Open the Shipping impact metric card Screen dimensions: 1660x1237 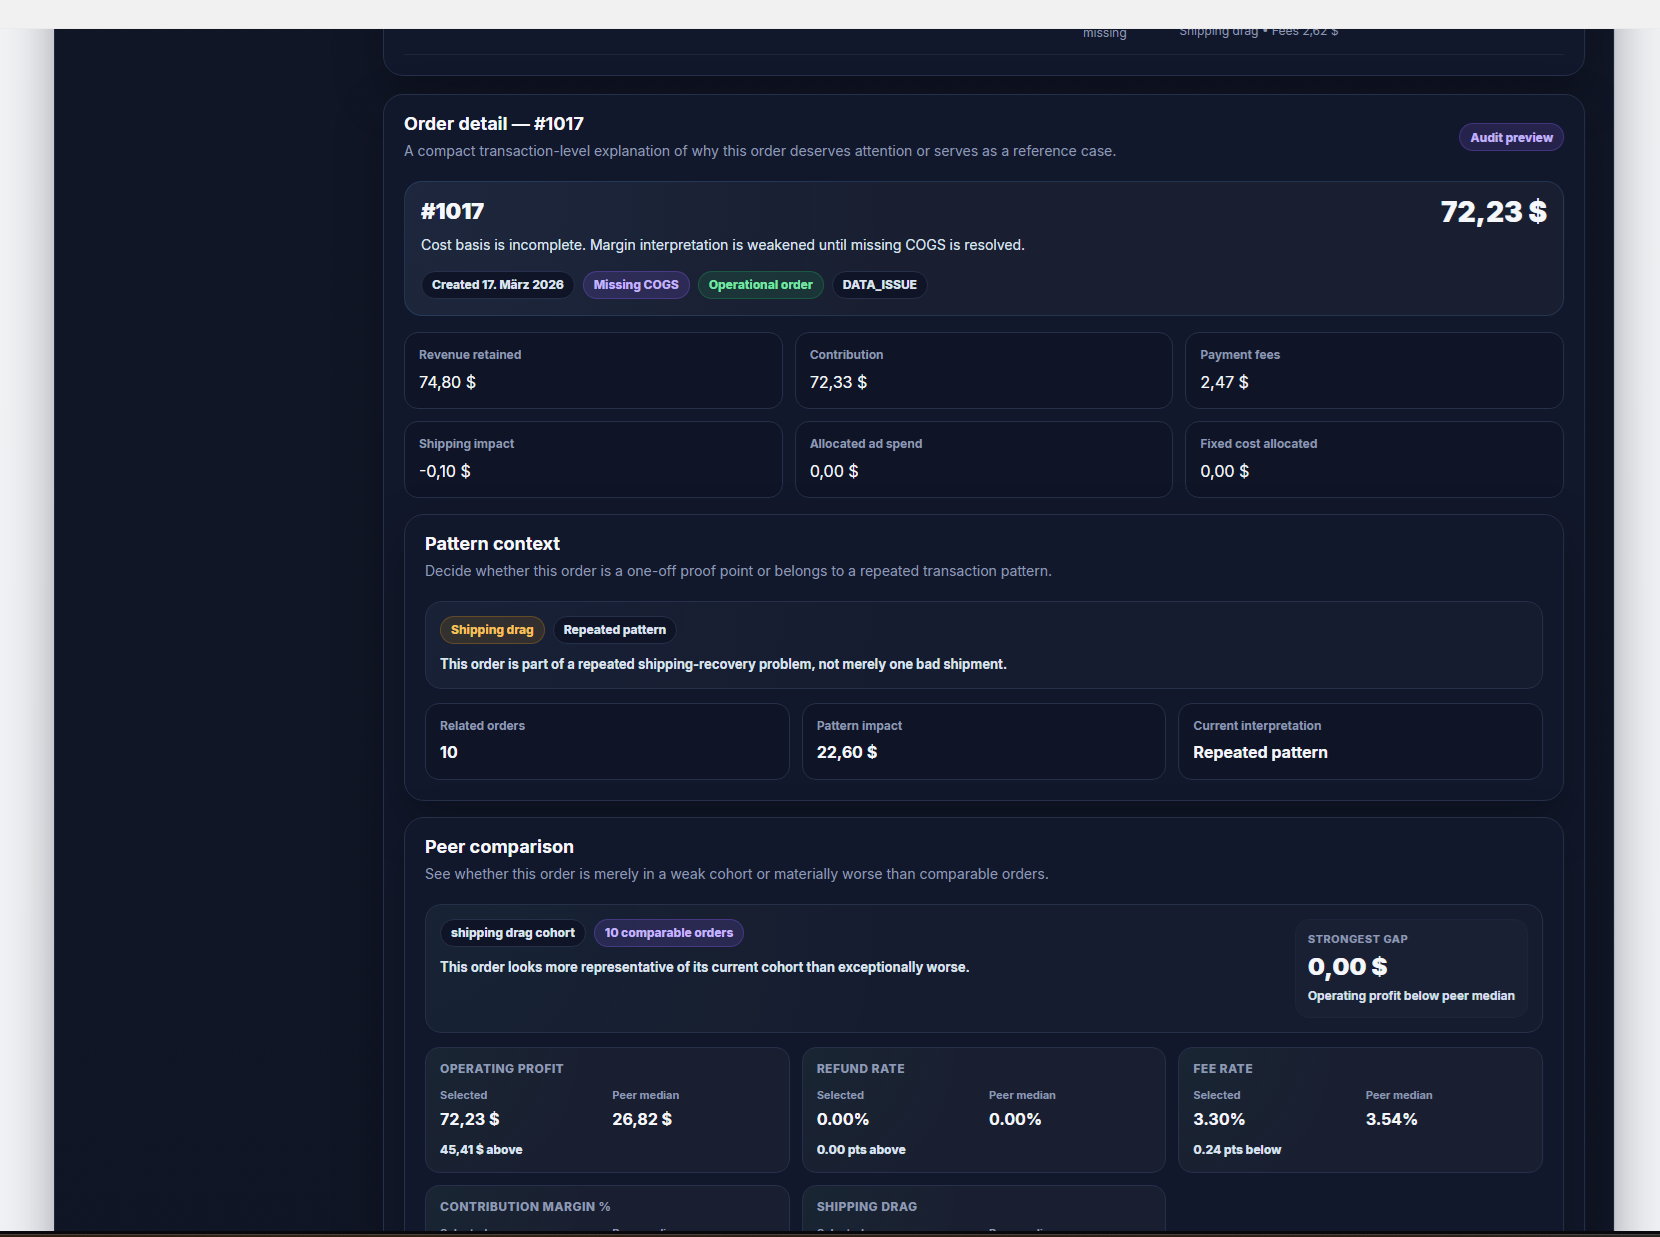592,459
